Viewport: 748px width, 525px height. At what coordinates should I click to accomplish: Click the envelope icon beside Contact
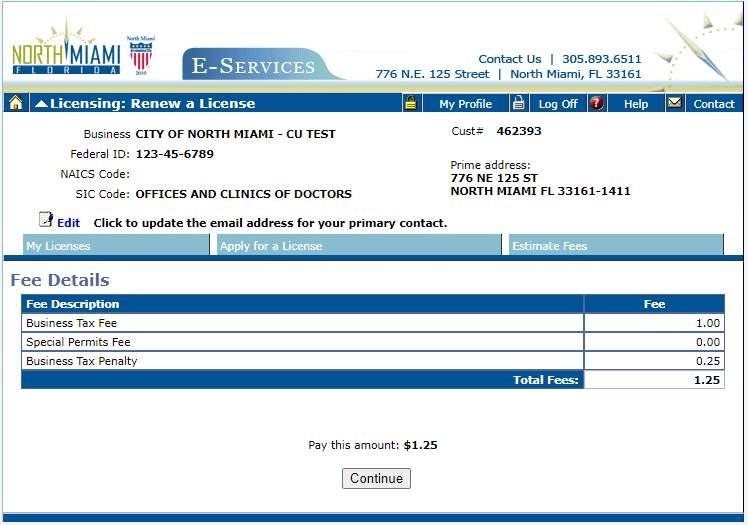[675, 103]
